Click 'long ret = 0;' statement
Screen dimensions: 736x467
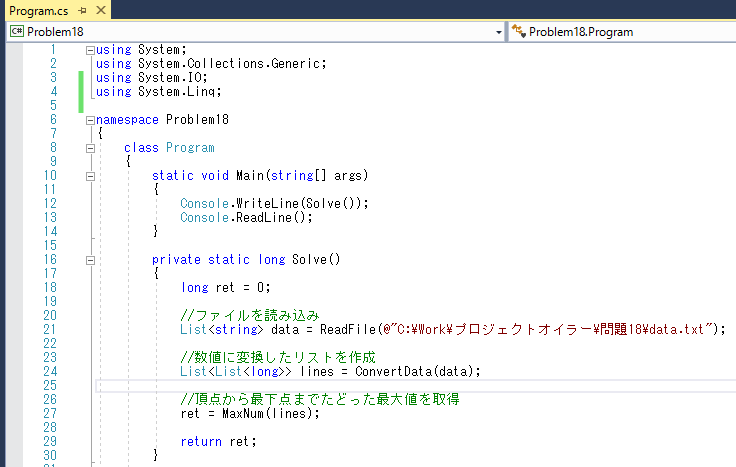226,288
